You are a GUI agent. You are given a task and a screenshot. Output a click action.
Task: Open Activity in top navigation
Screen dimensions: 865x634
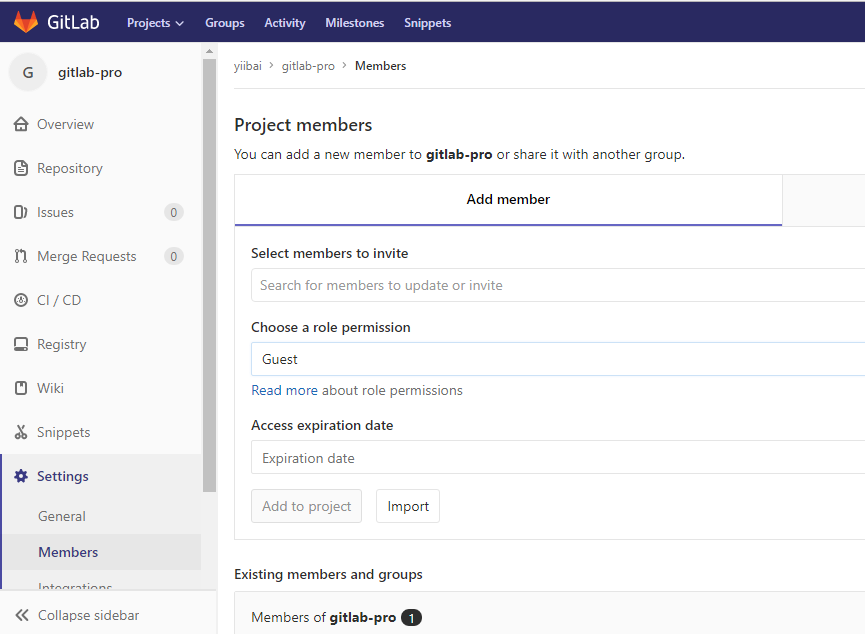pos(285,23)
